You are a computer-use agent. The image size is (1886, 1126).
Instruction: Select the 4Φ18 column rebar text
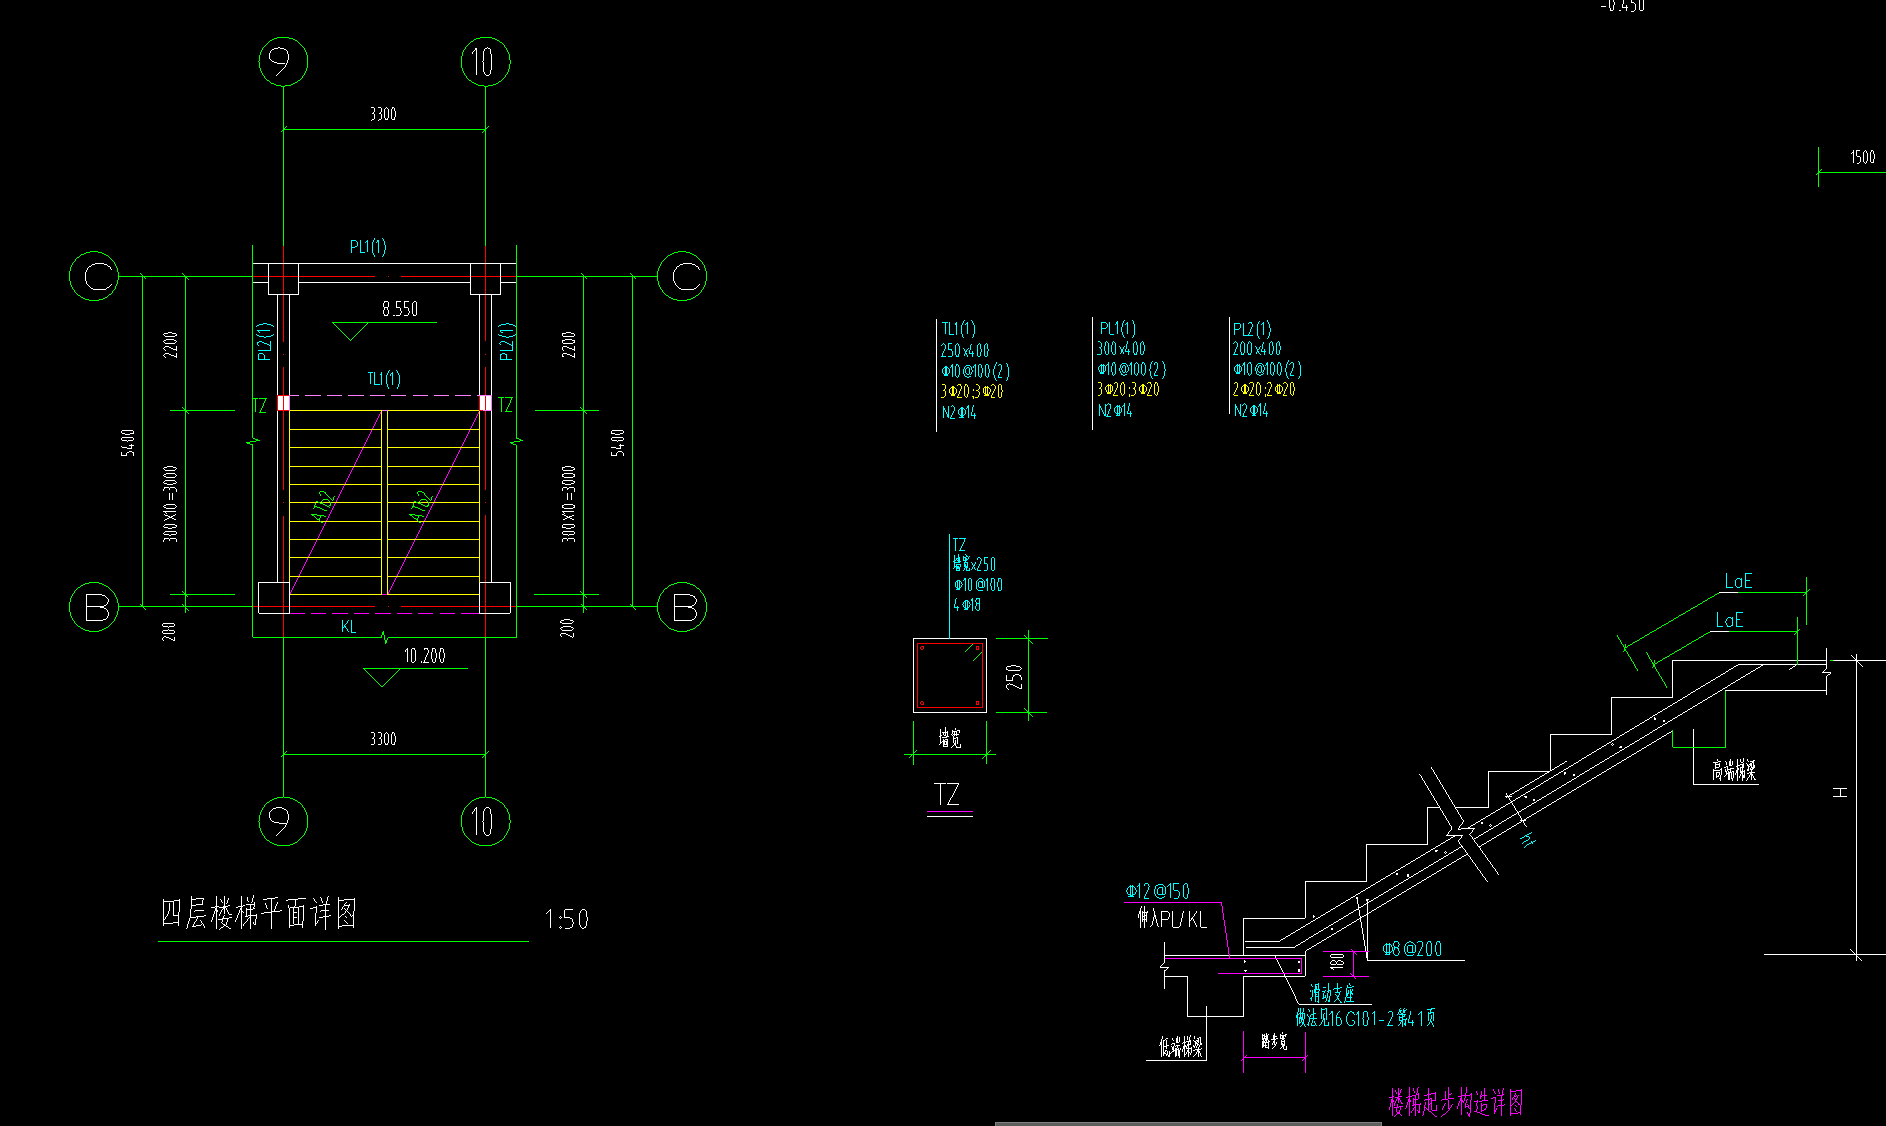pyautogui.click(x=967, y=605)
